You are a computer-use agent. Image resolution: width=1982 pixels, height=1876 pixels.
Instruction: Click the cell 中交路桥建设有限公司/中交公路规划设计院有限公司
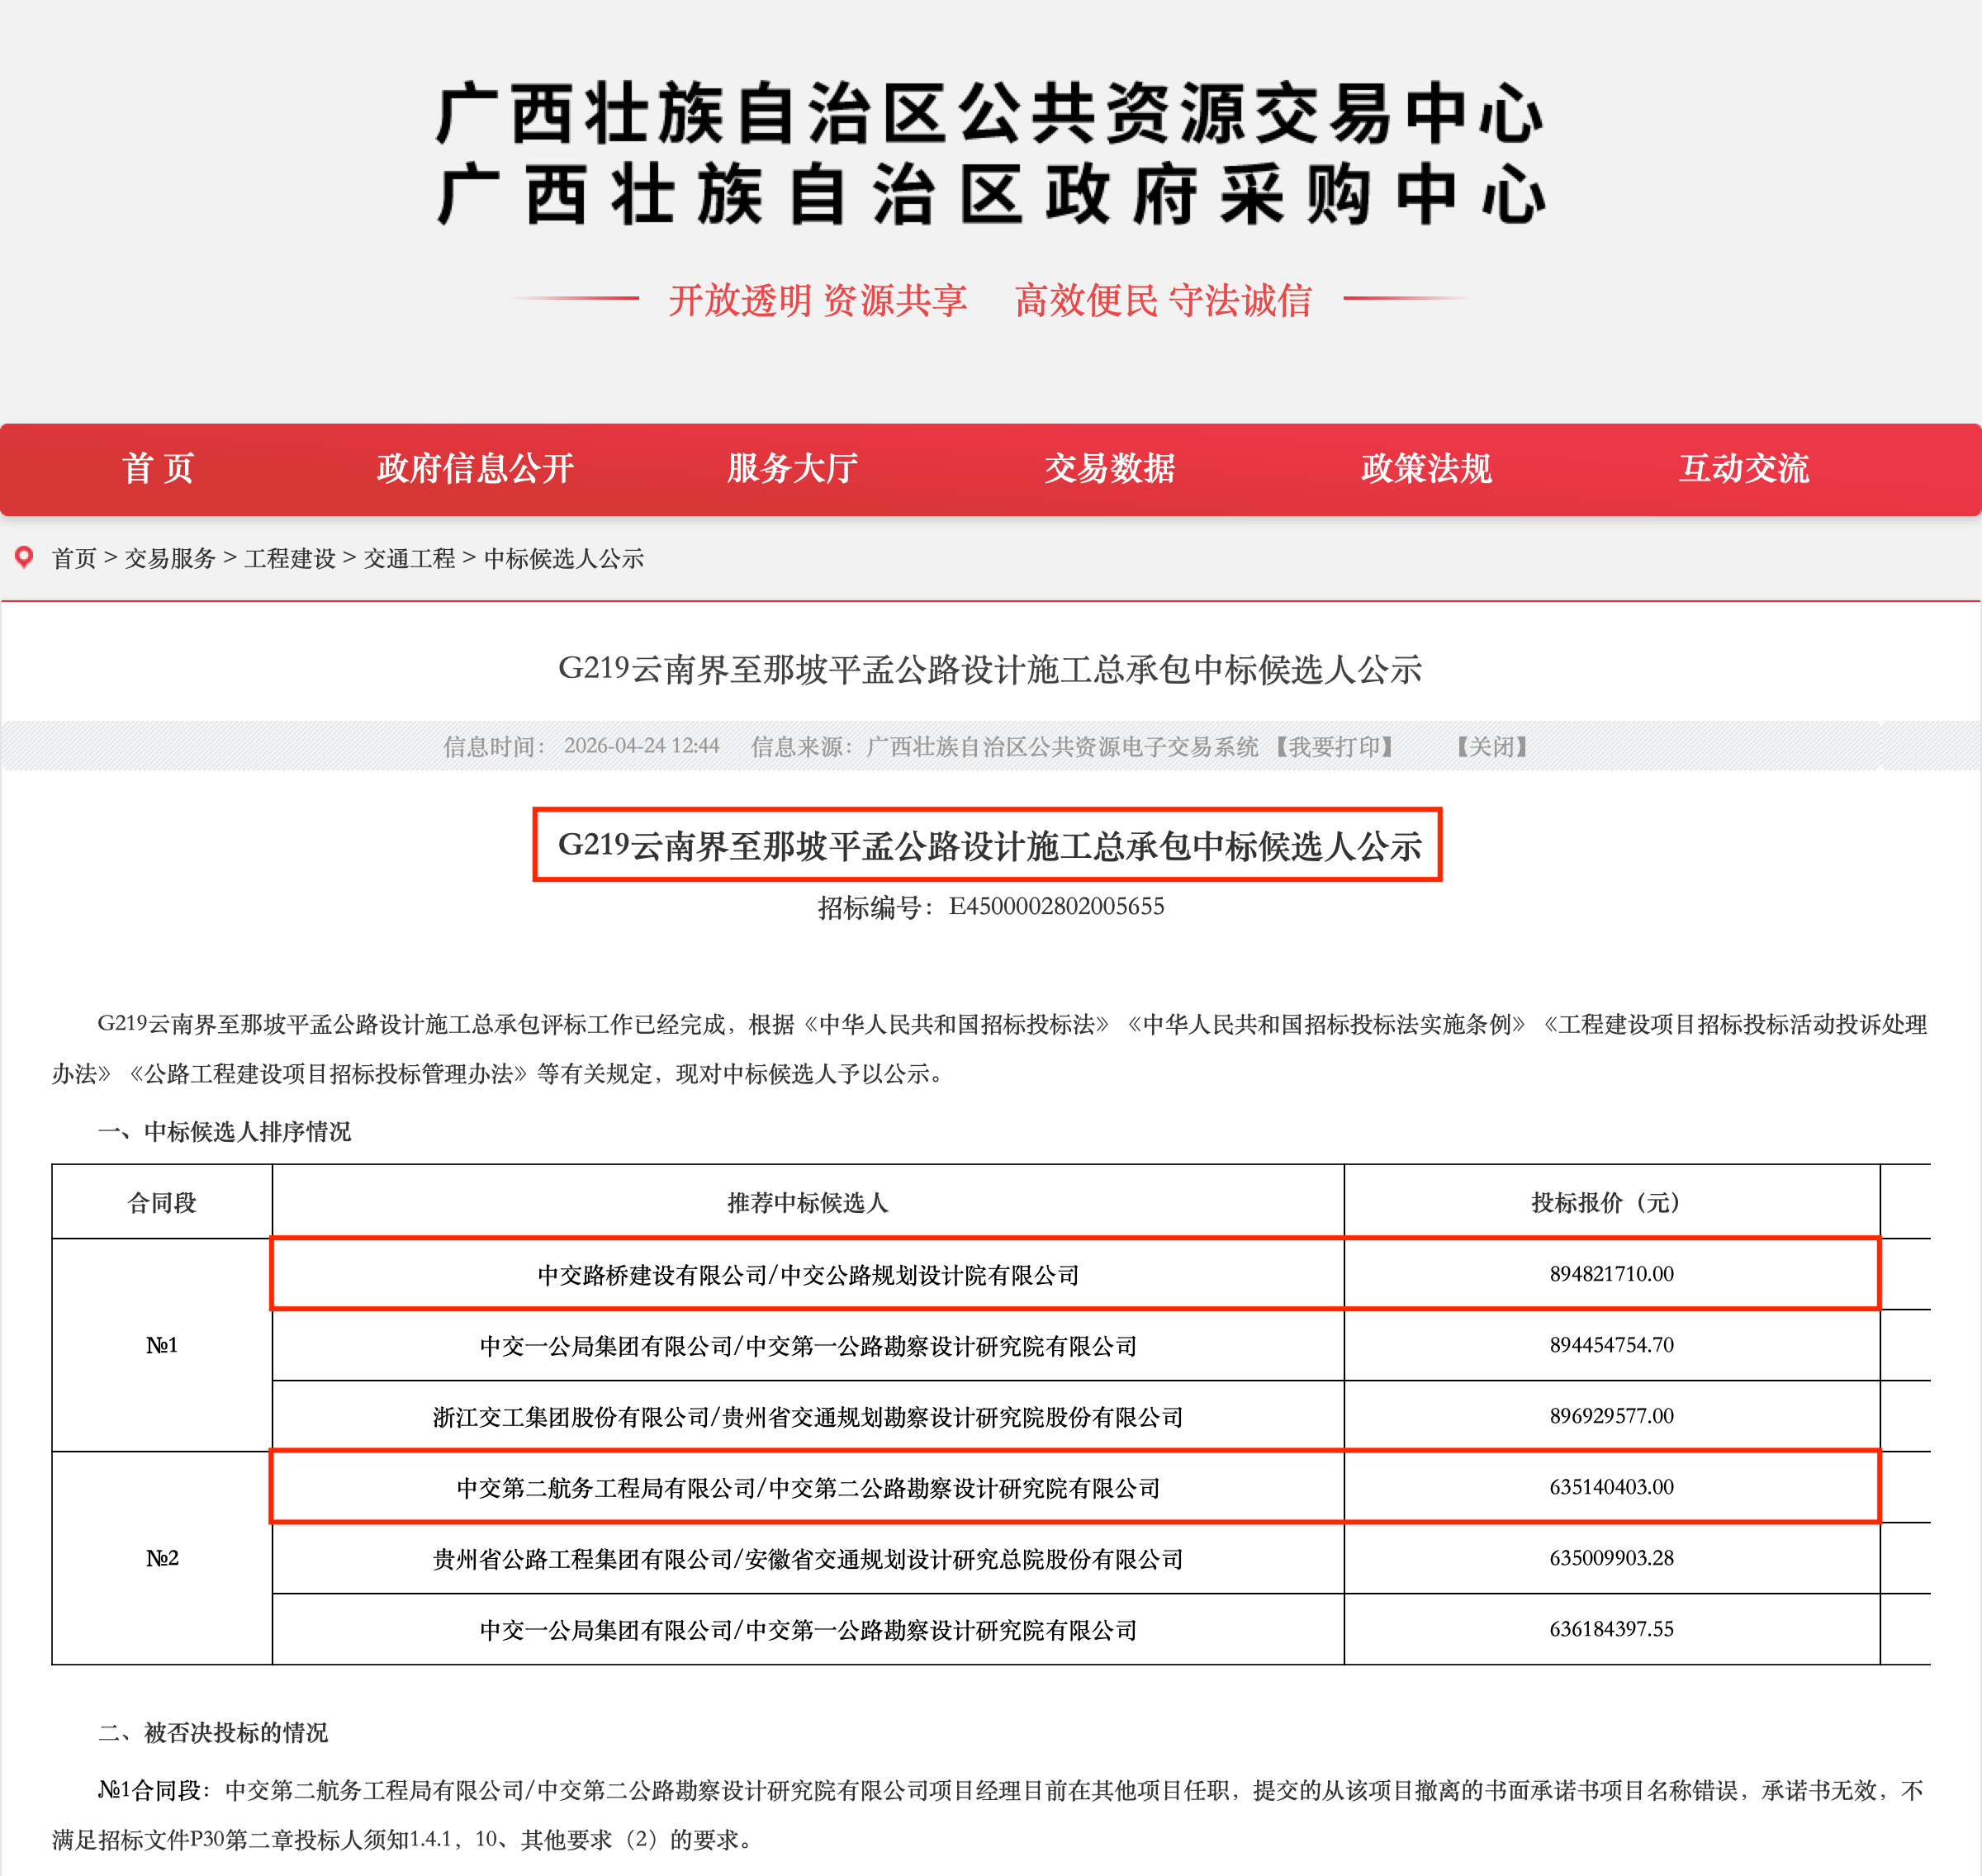click(x=808, y=1274)
